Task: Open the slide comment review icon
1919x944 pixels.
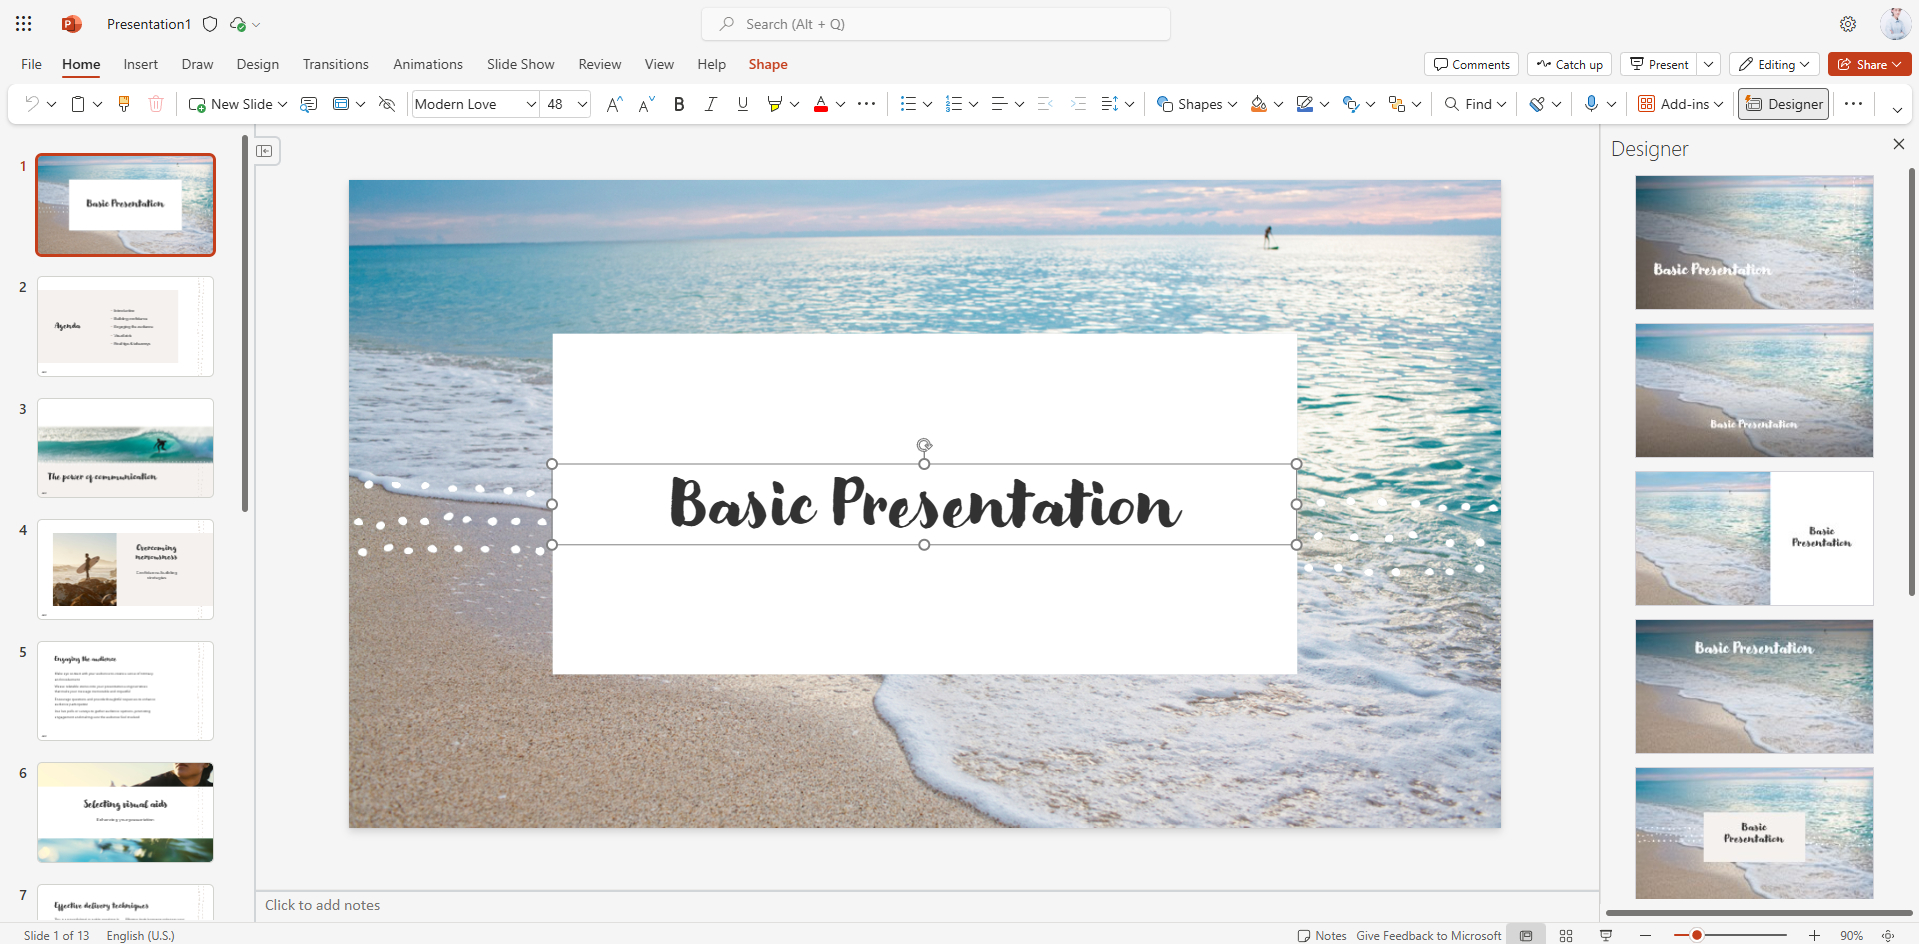Action: (x=309, y=104)
